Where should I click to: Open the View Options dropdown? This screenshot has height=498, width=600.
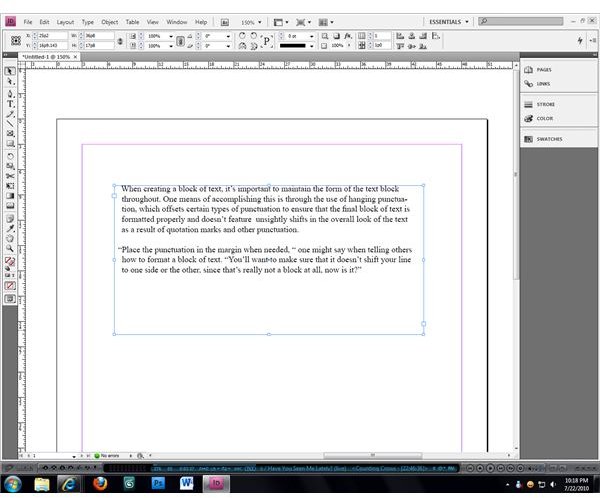[281, 22]
